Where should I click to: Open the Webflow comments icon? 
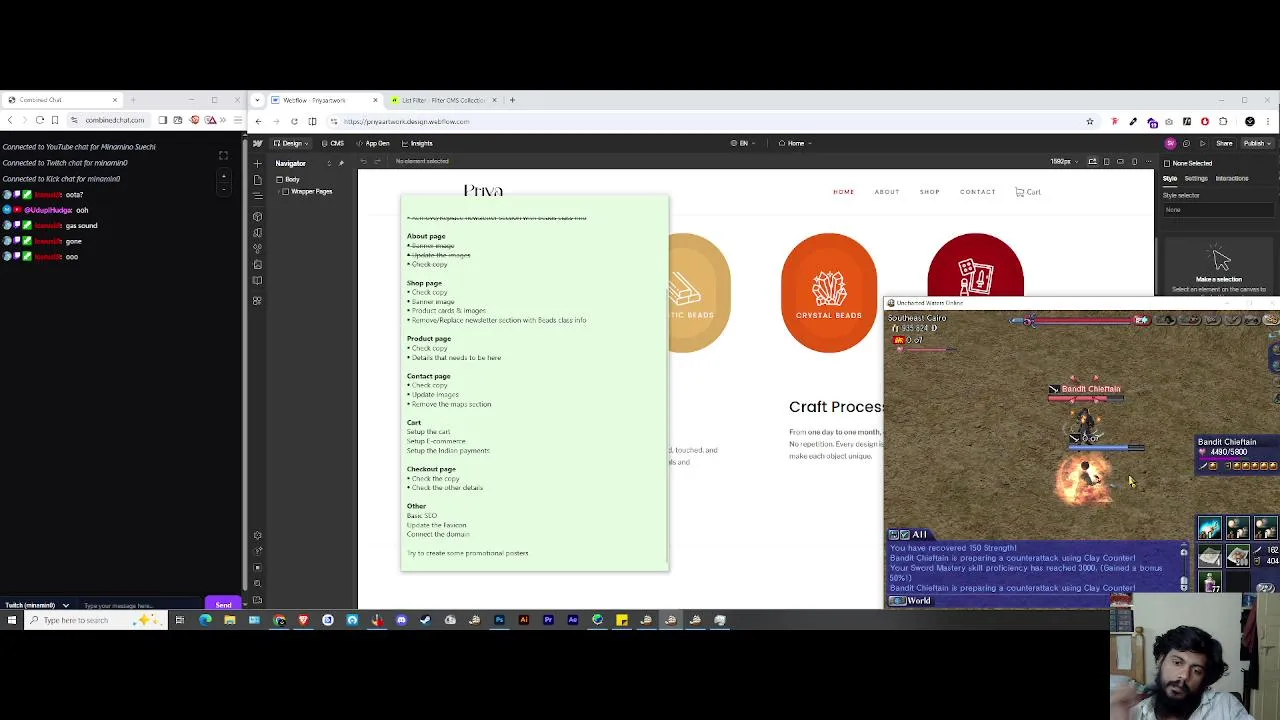pyautogui.click(x=1186, y=143)
